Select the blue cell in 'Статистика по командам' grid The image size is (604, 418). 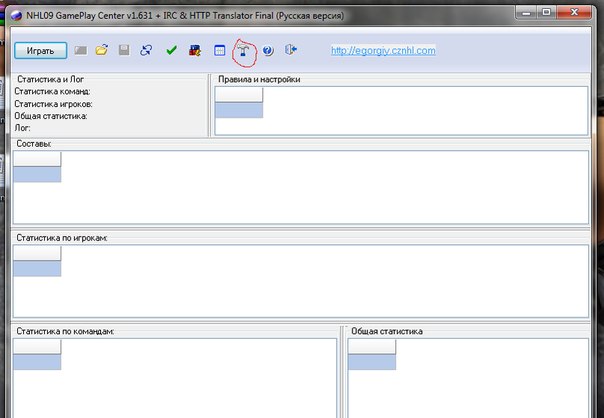pyautogui.click(x=37, y=362)
